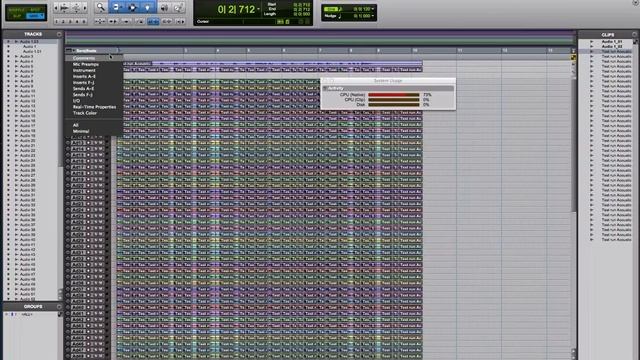Click the green Grid indicator button

331,9
